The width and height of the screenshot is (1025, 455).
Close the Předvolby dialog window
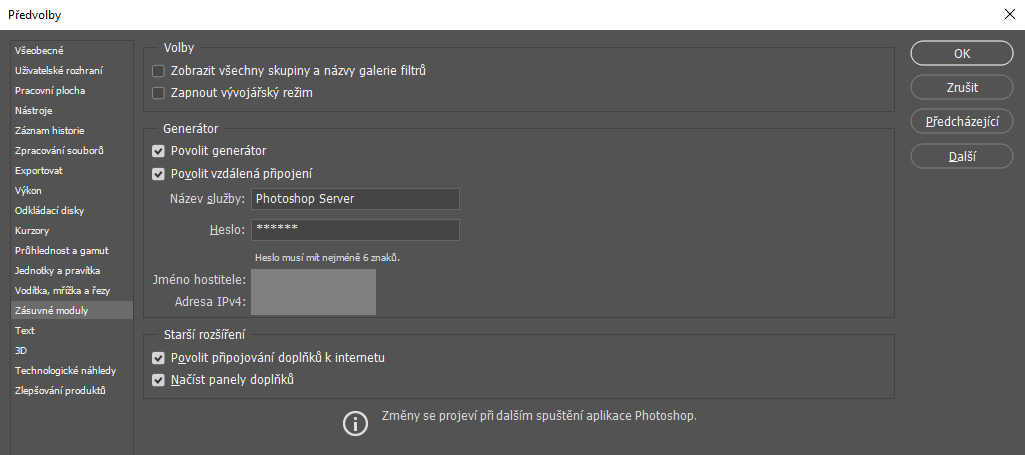point(1007,14)
